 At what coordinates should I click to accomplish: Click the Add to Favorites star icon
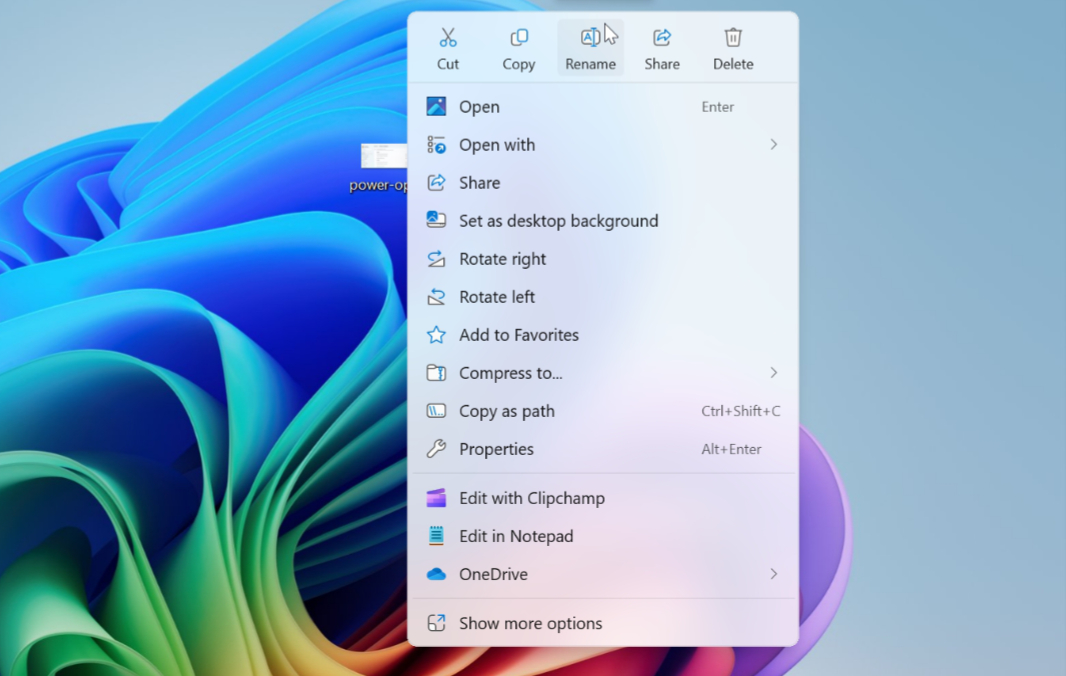pos(436,335)
